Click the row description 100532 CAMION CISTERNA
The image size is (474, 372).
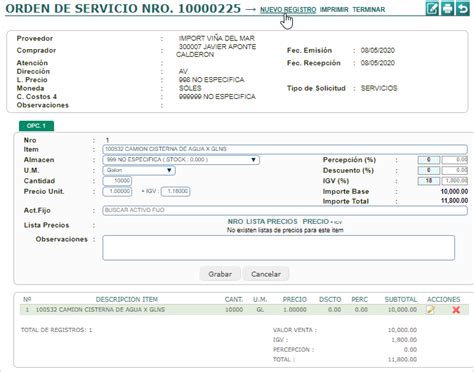pos(100,310)
